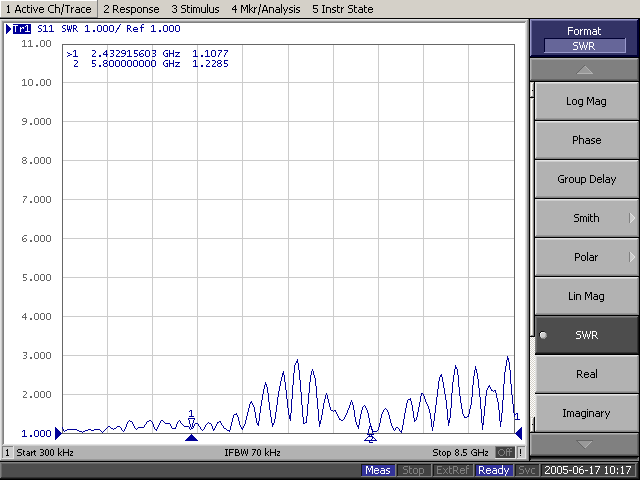640x480 pixels.
Task: Click the exclamation mark status indicator
Action: click(521, 453)
